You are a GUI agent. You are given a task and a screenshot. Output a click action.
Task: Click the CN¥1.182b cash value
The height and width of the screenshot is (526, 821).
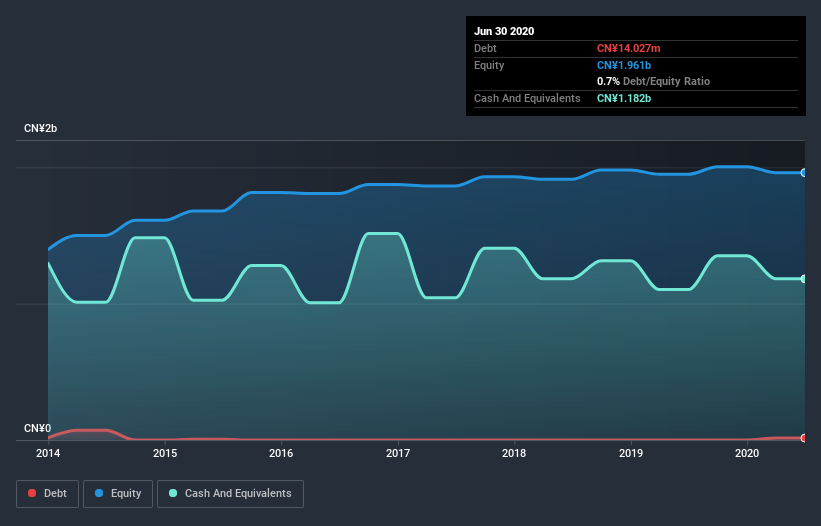click(624, 98)
